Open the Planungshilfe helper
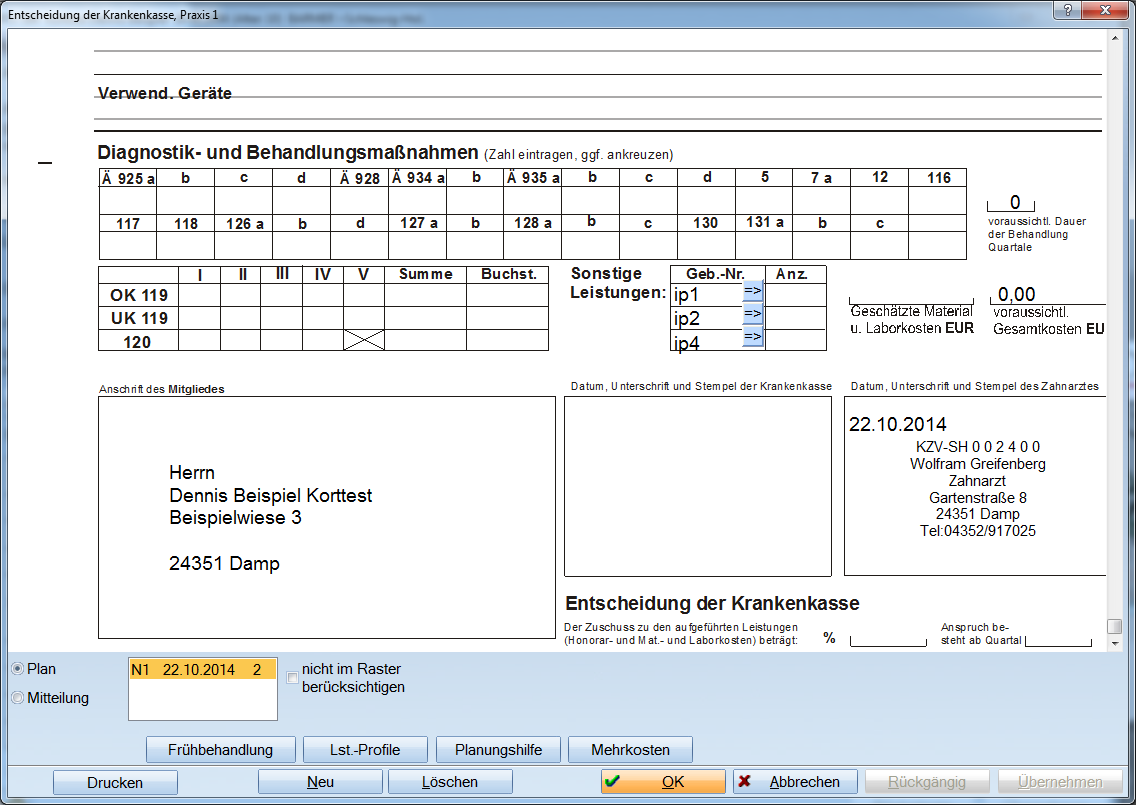The height and width of the screenshot is (805, 1136). [x=498, y=750]
